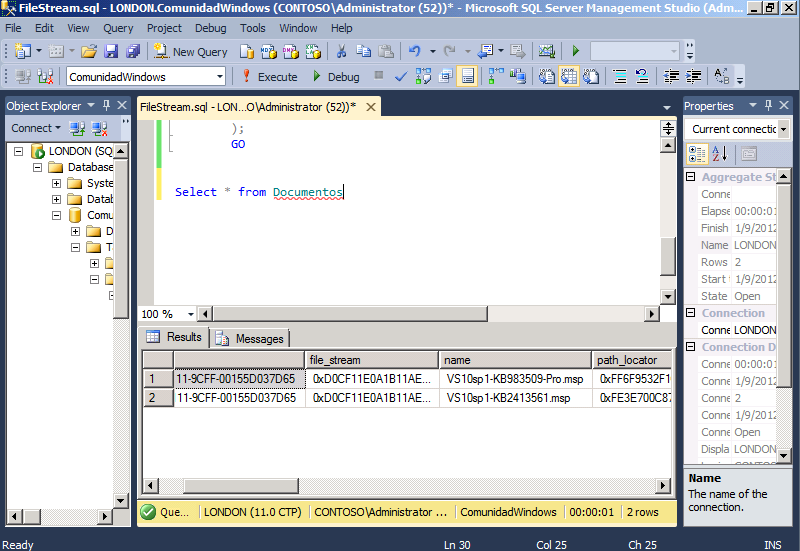
Task: Open the Query menu
Action: coord(118,28)
